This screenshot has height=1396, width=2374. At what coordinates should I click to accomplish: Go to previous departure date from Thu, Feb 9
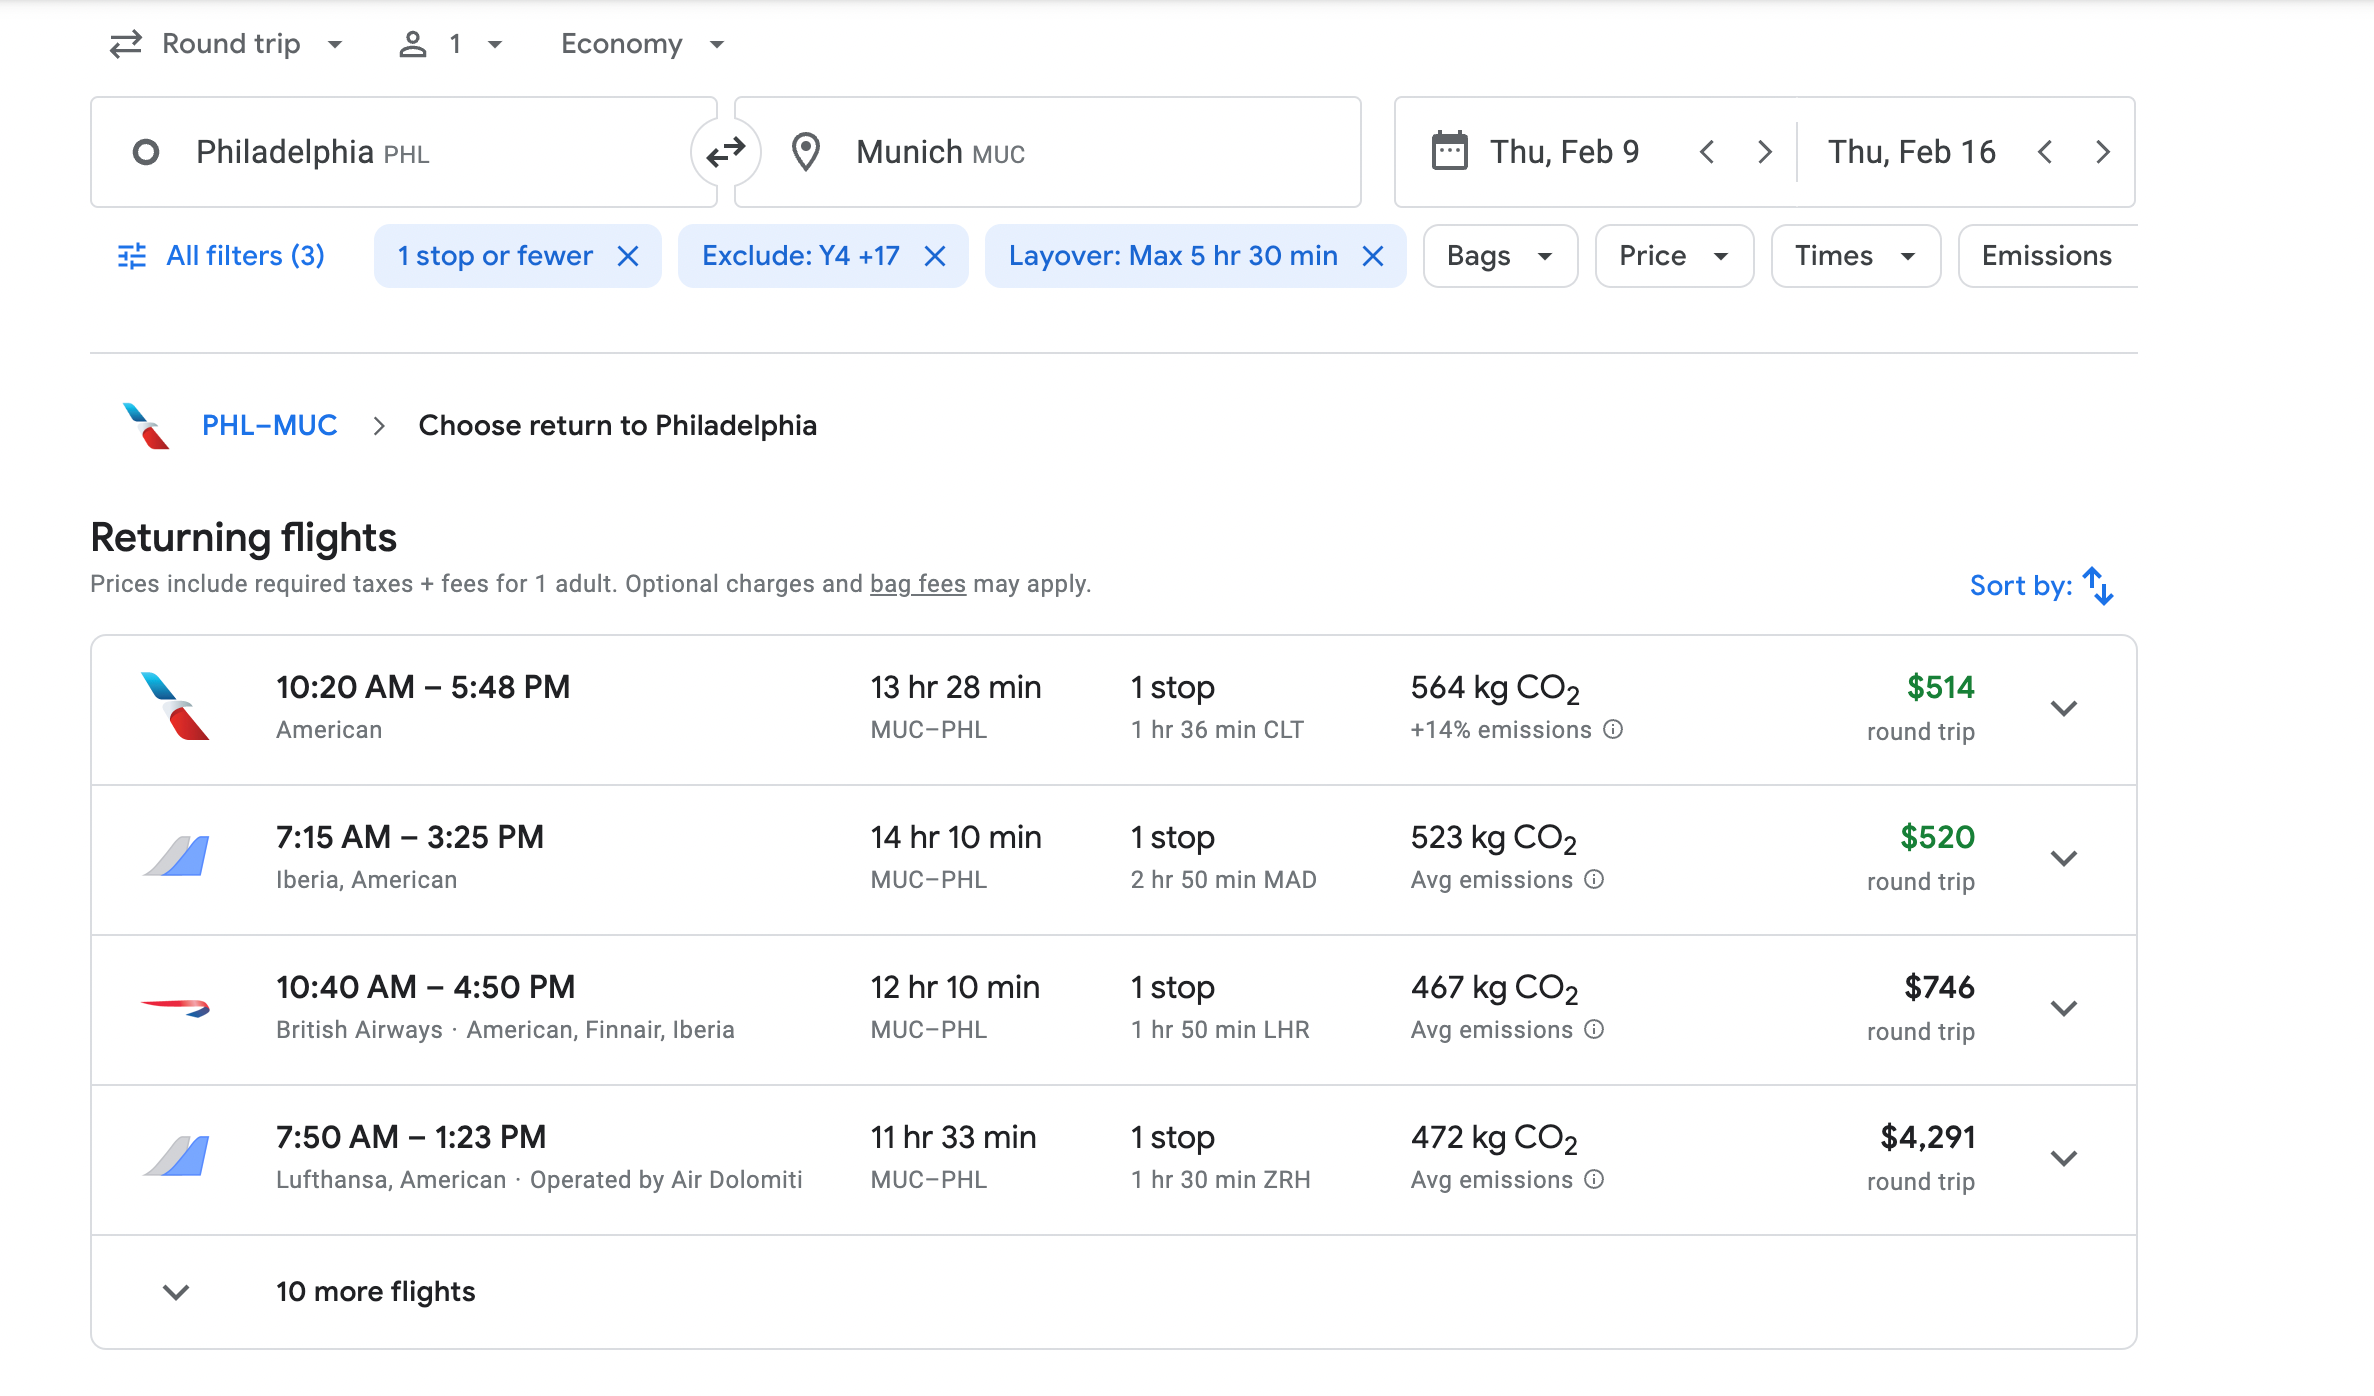1707,152
